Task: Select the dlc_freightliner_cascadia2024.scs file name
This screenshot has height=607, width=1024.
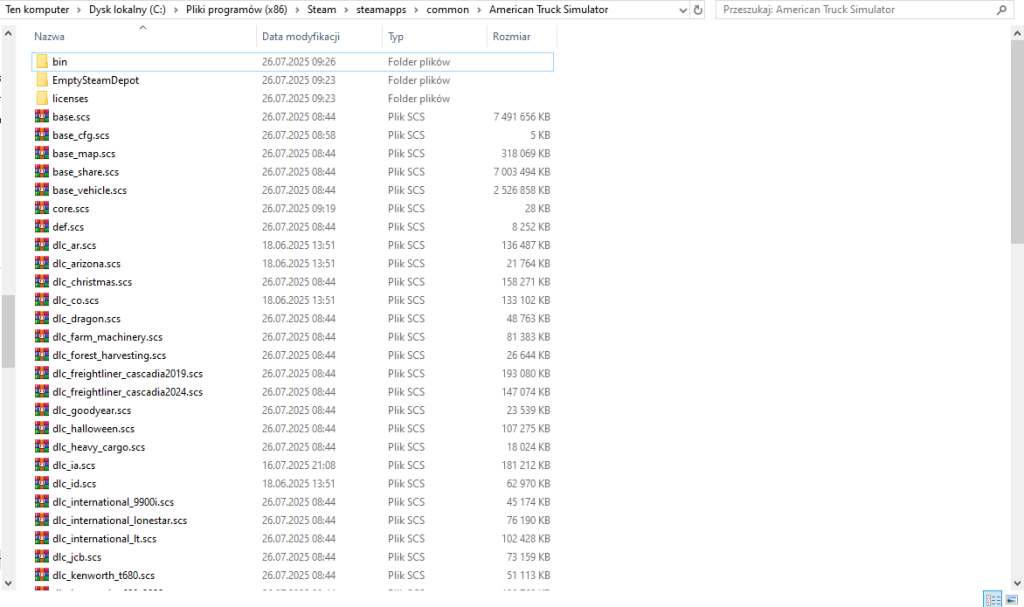Action: (x=127, y=392)
